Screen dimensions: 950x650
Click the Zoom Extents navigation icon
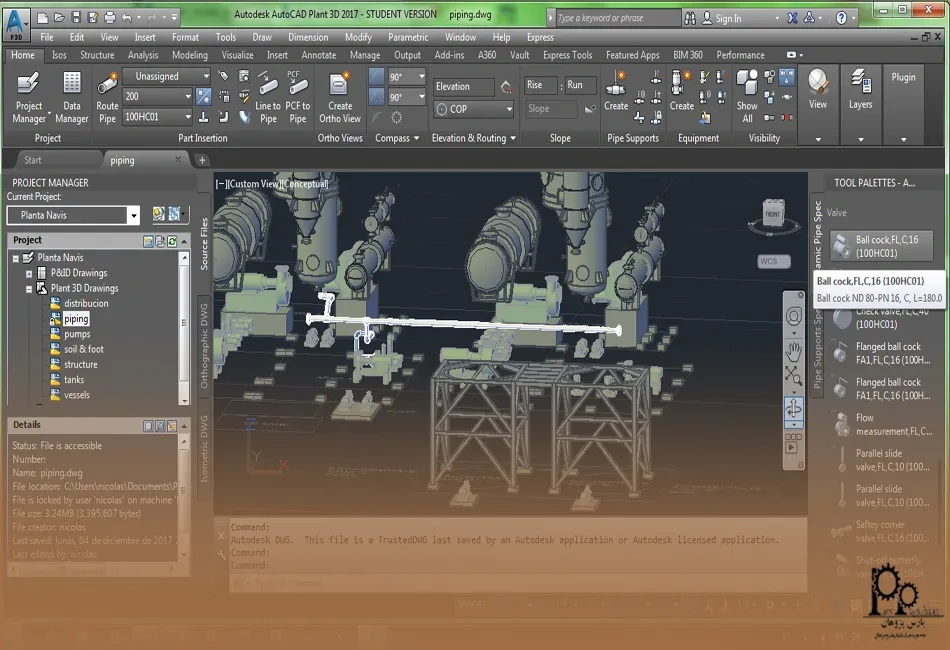coord(794,376)
